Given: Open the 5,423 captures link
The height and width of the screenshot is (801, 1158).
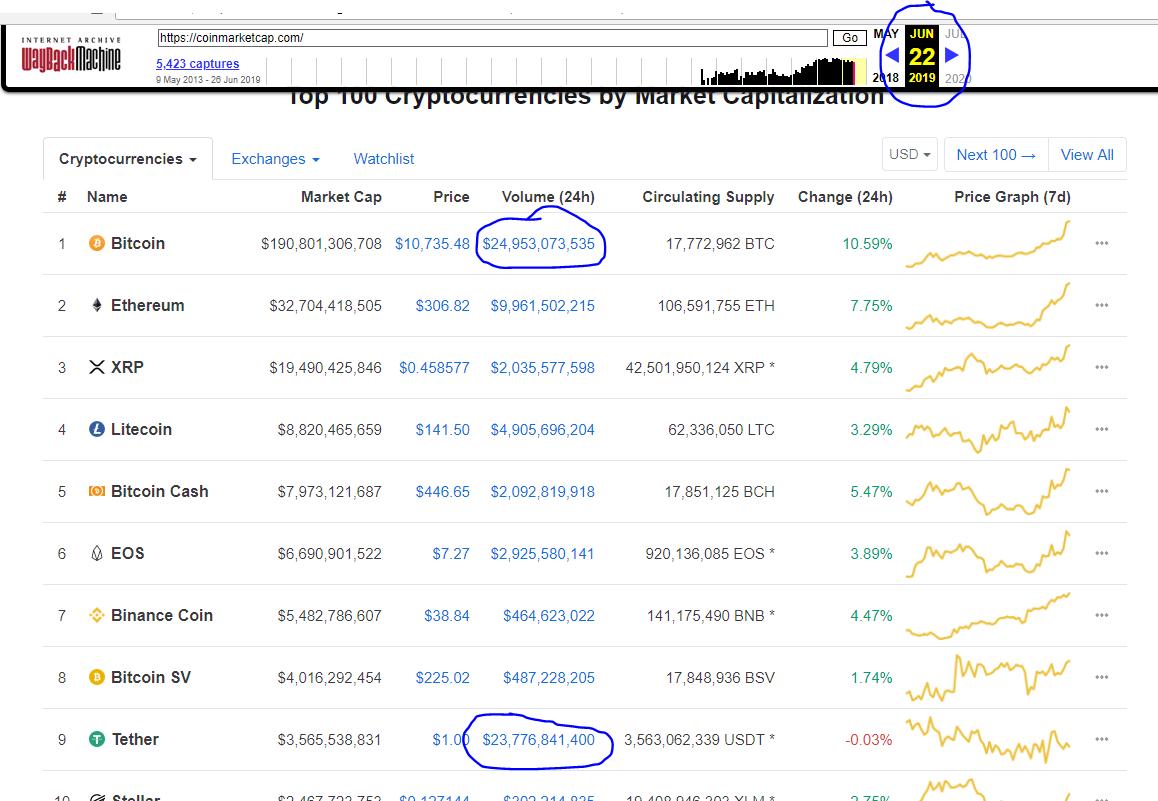Looking at the screenshot, I should coord(197,63).
